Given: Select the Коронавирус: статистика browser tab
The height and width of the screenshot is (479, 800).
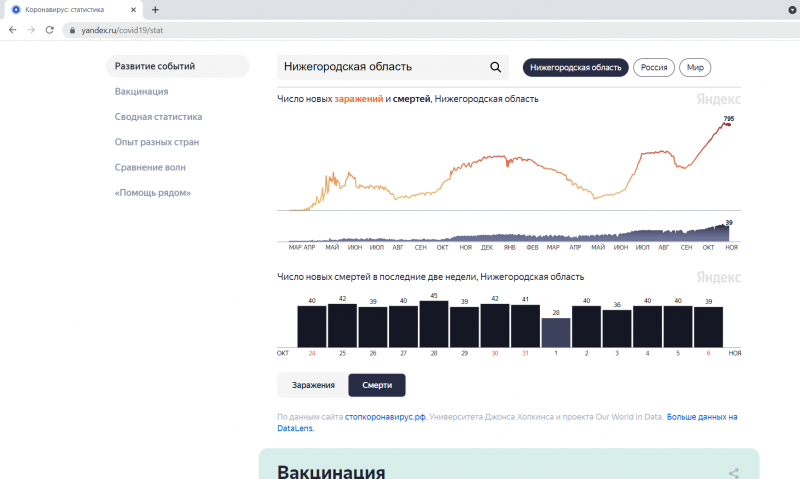Looking at the screenshot, I should 74,10.
